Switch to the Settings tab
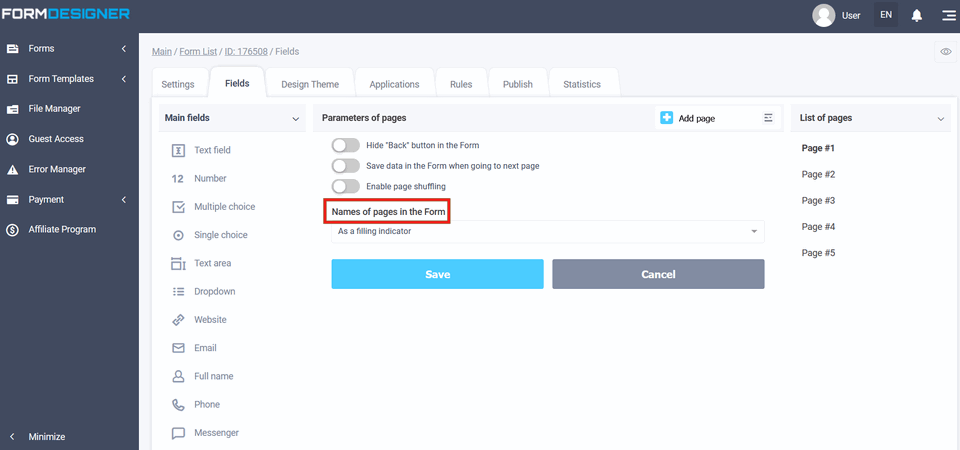 178,84
